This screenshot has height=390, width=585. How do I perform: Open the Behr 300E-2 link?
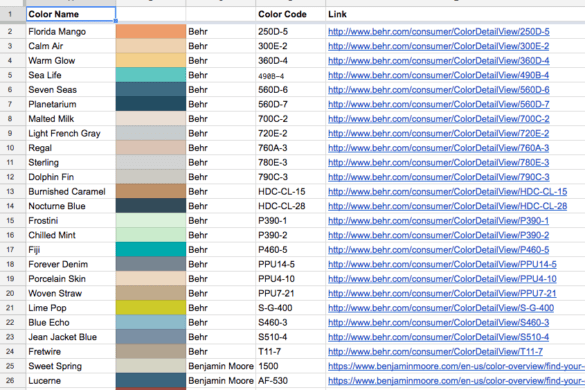tap(438, 46)
